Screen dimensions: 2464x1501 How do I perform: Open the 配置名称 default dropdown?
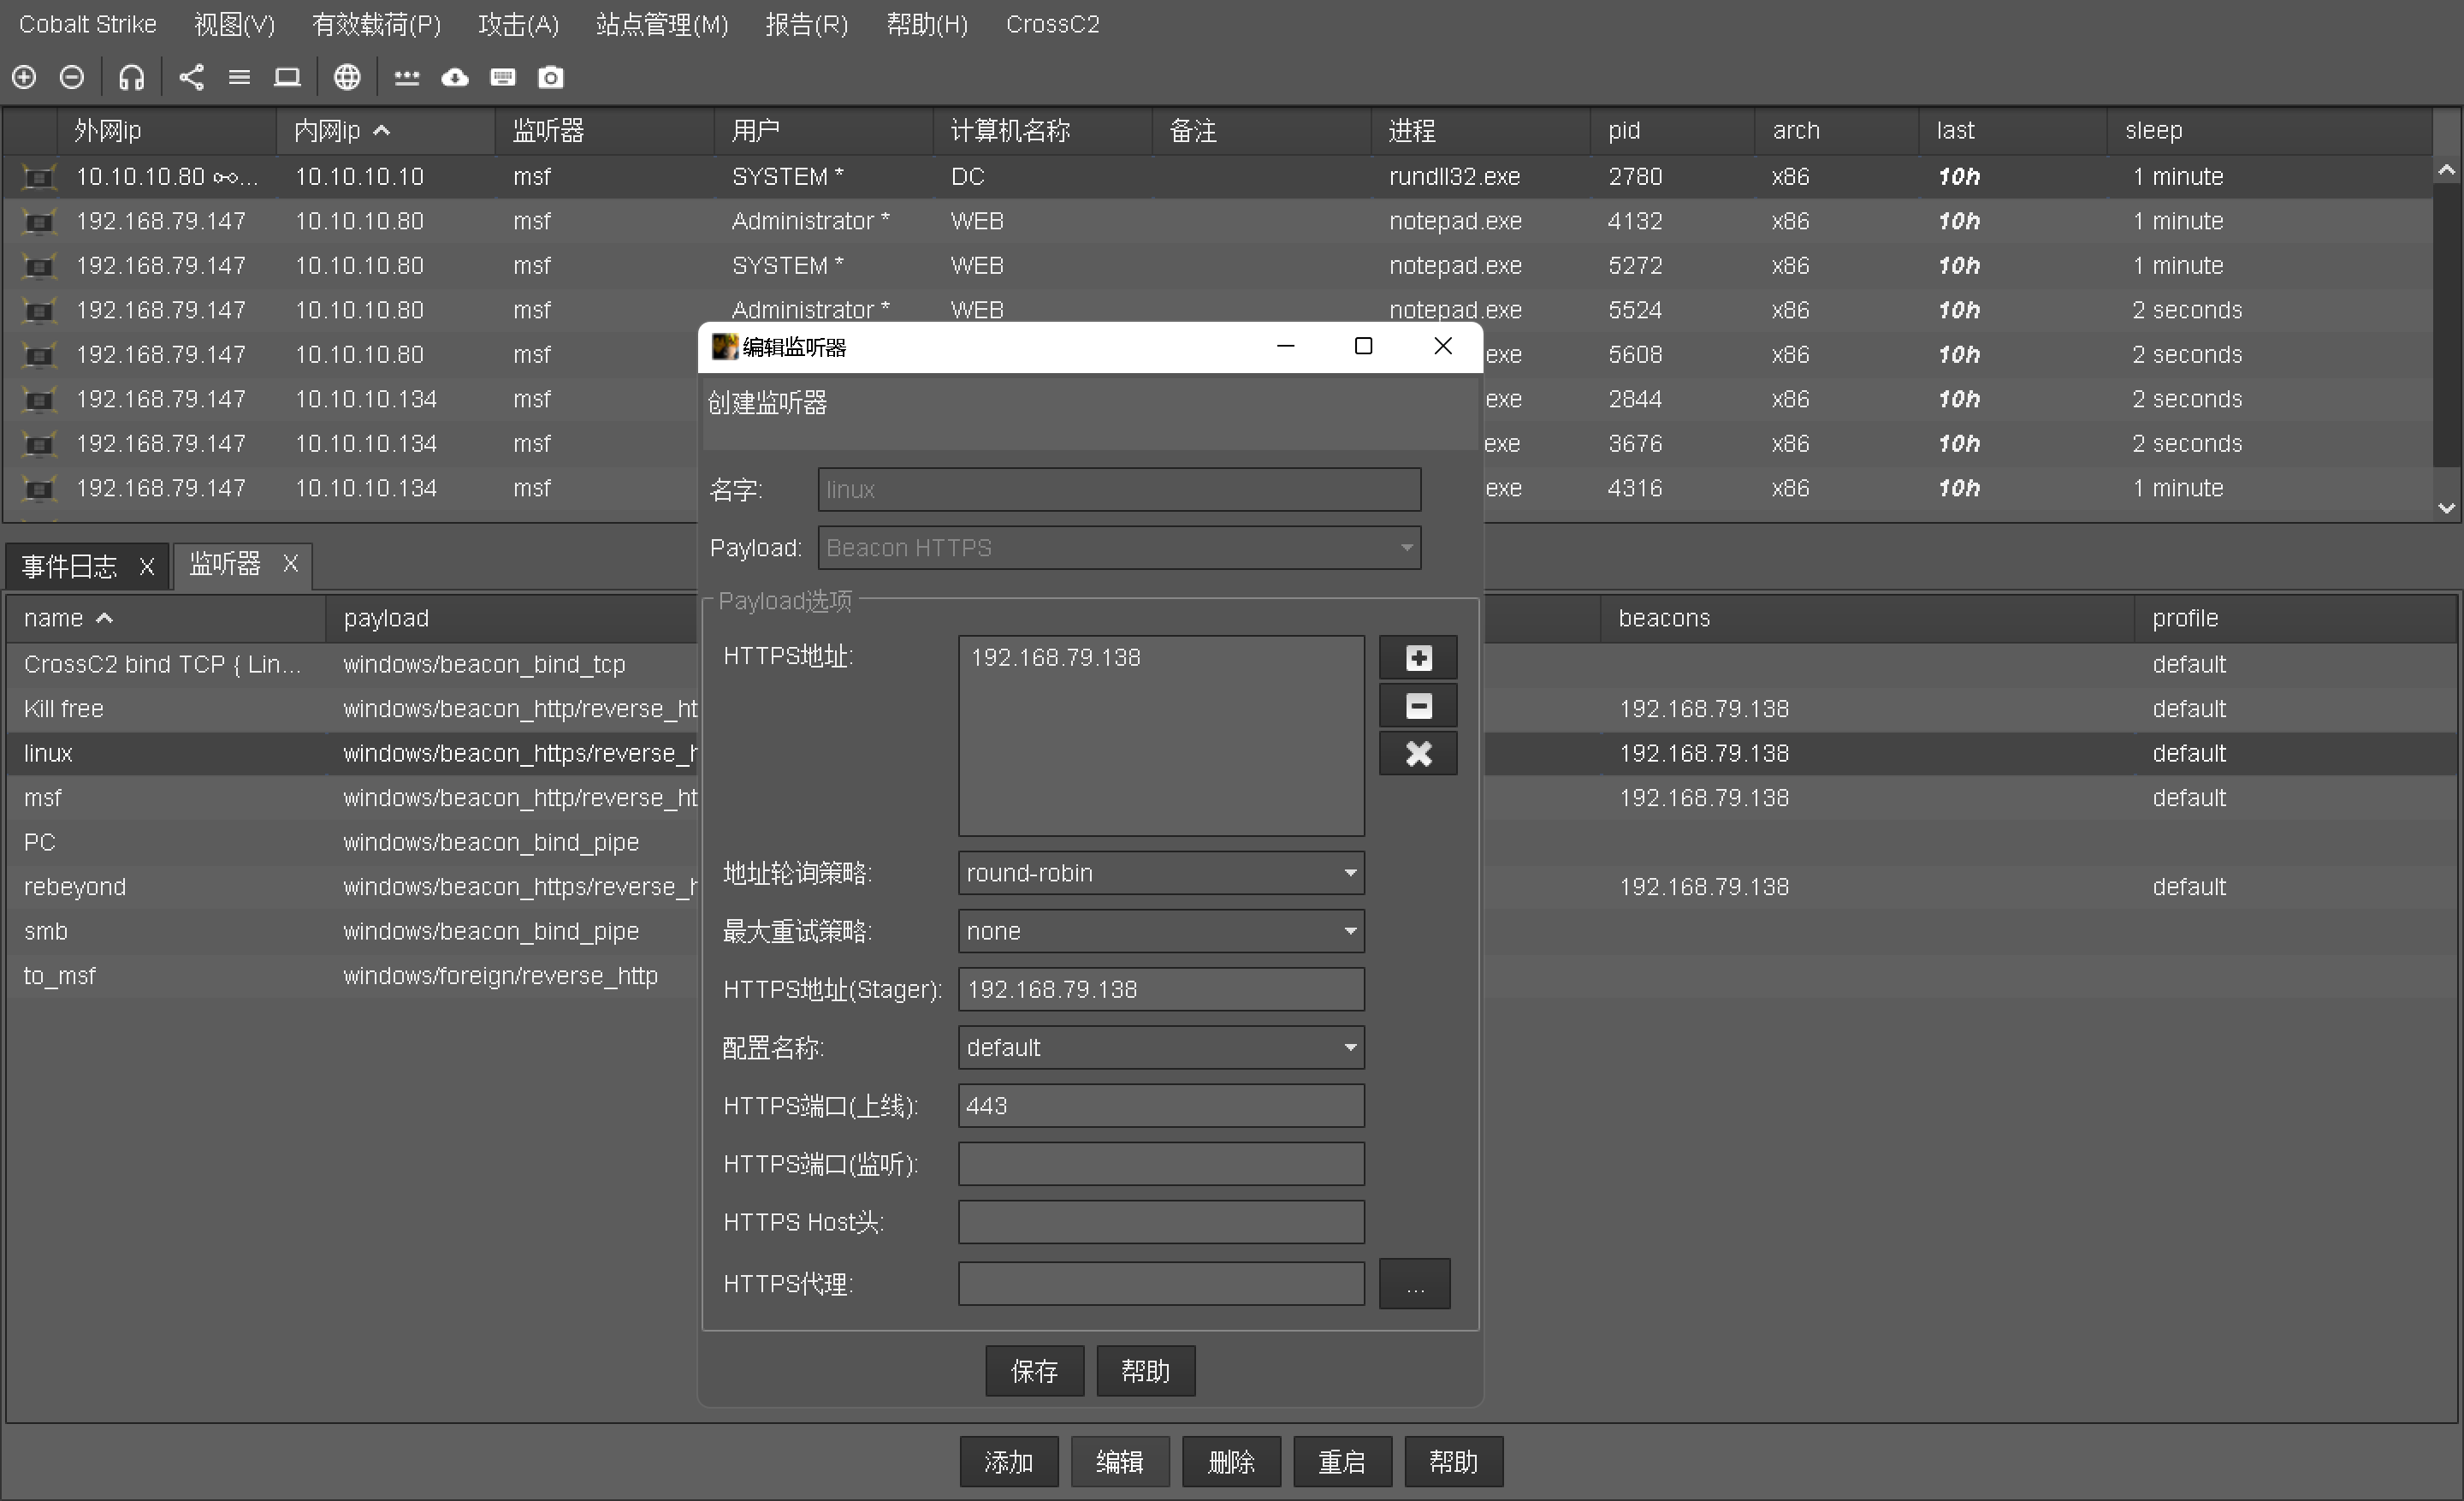[1160, 1047]
